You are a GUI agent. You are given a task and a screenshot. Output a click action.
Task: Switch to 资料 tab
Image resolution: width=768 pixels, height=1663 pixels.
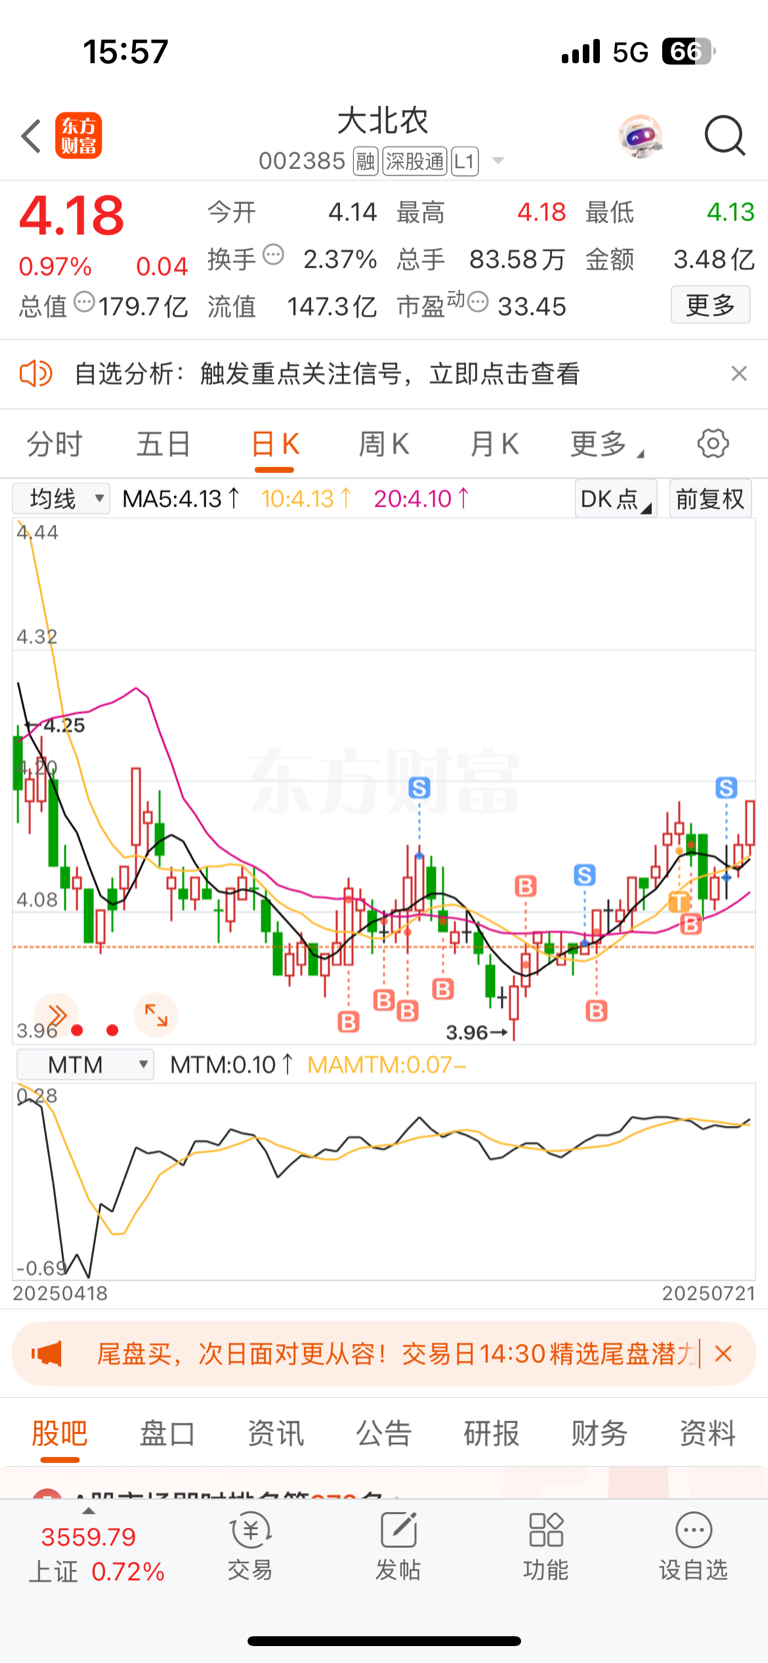tap(707, 1433)
